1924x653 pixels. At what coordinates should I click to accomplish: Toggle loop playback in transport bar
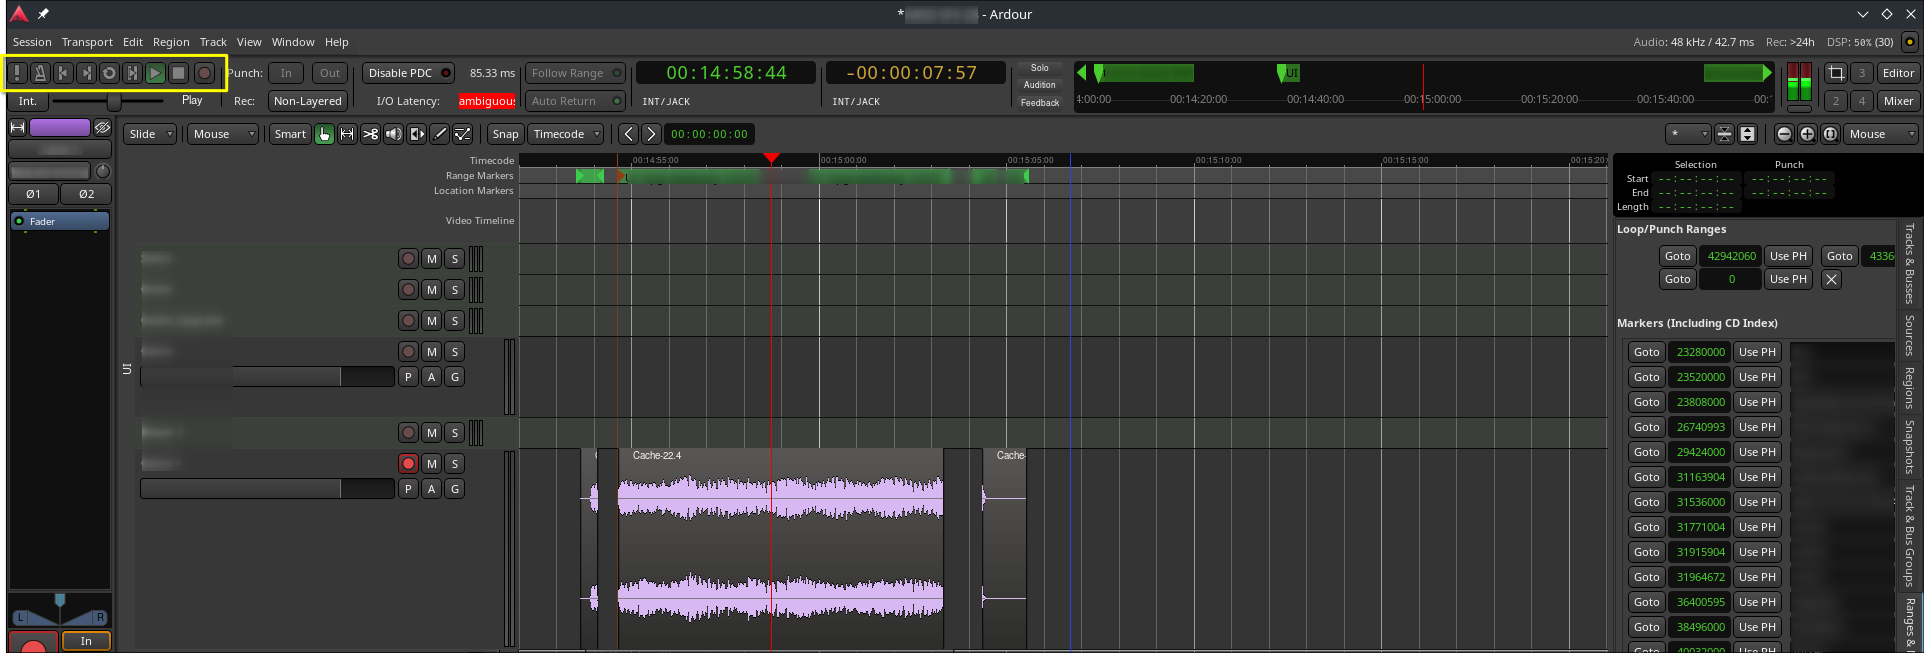click(x=109, y=73)
